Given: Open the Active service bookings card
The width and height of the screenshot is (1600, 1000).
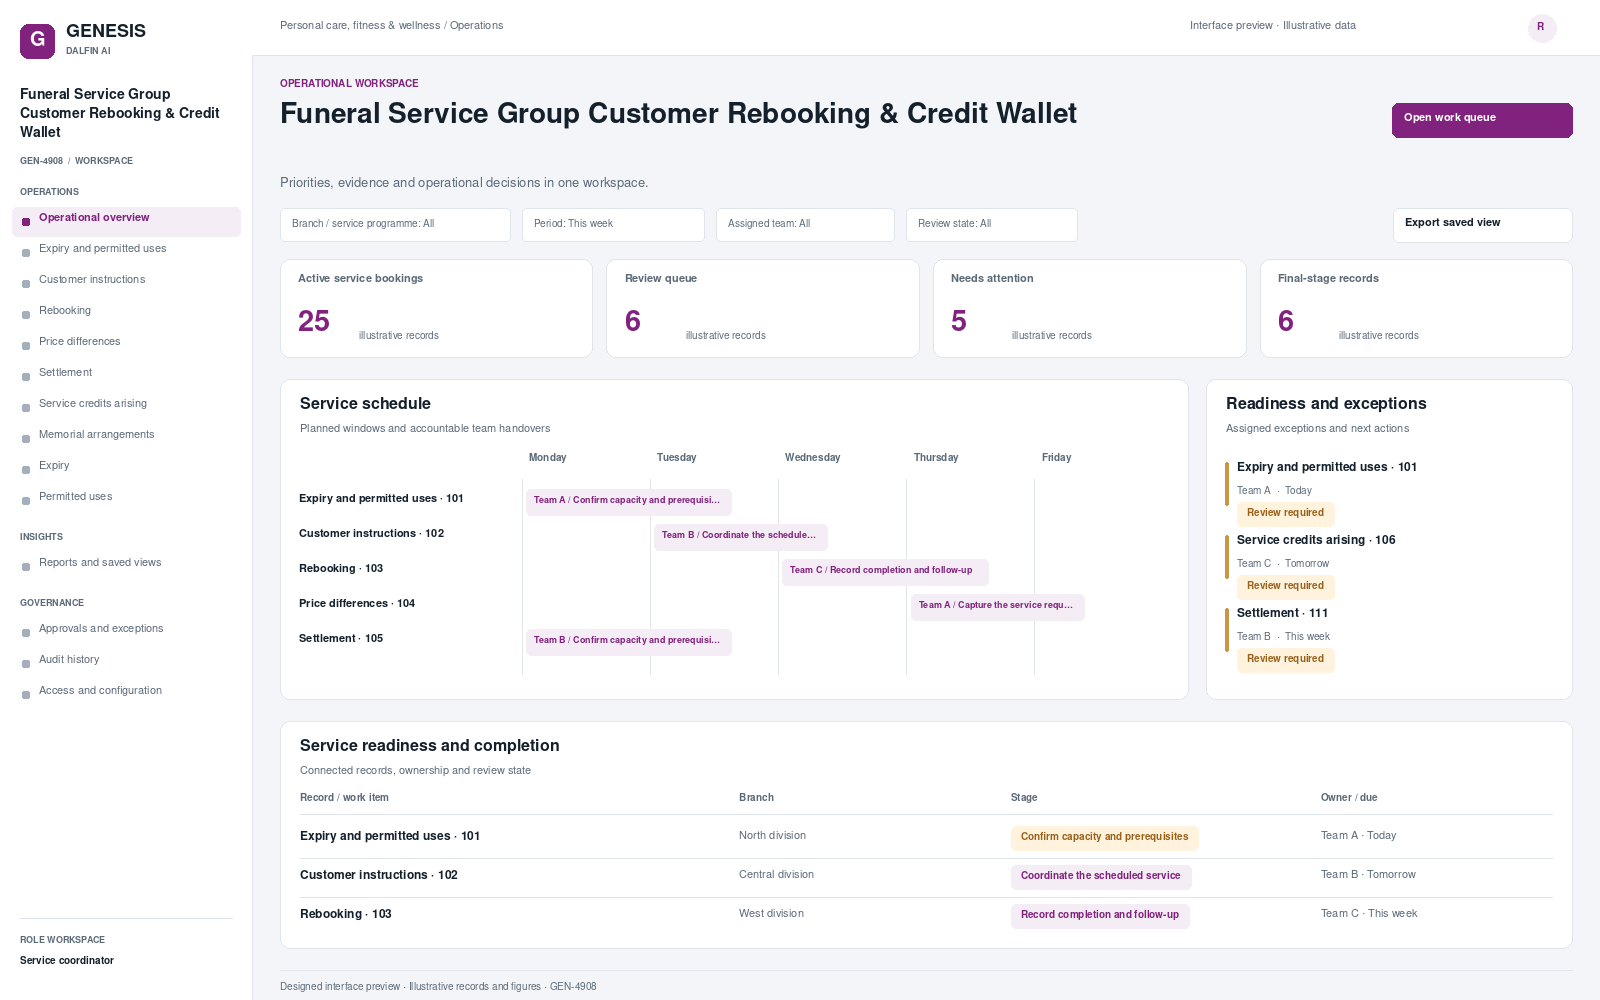Looking at the screenshot, I should [x=436, y=308].
